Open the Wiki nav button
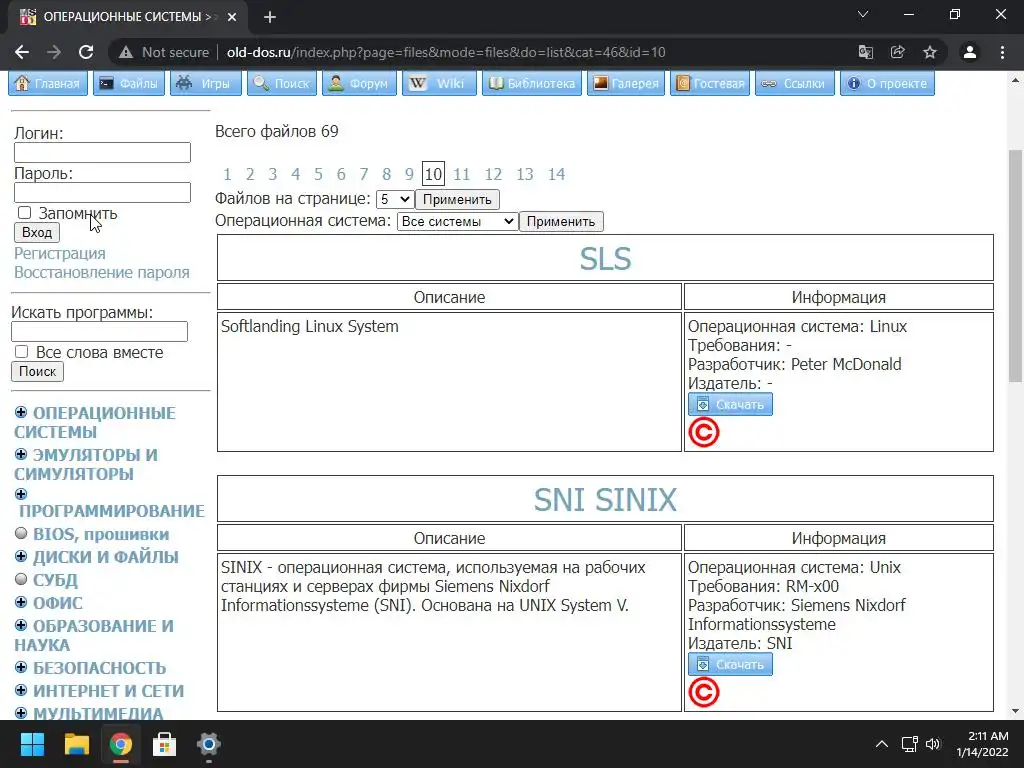1024x768 pixels. 439,84
